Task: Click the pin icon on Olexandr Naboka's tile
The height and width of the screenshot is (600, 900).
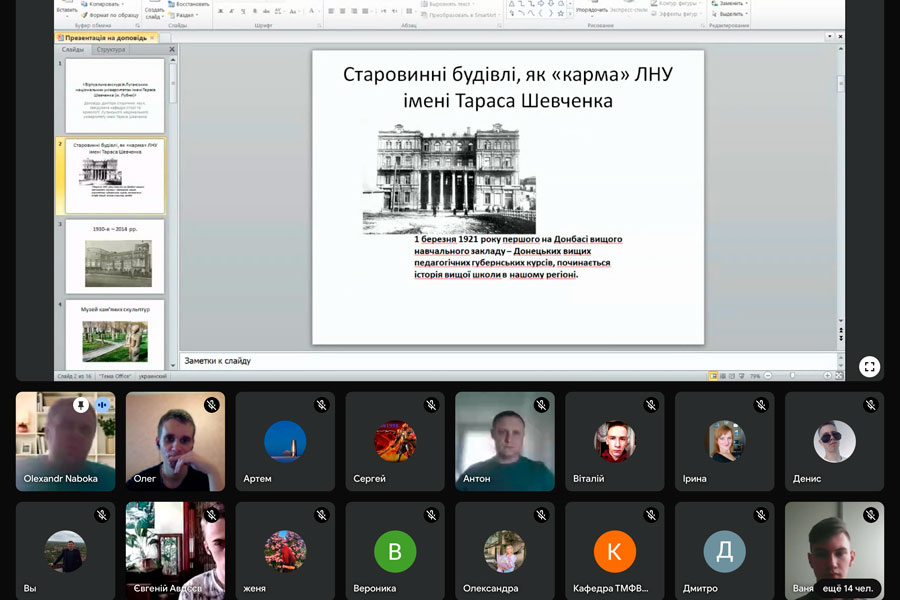Action: pyautogui.click(x=80, y=405)
